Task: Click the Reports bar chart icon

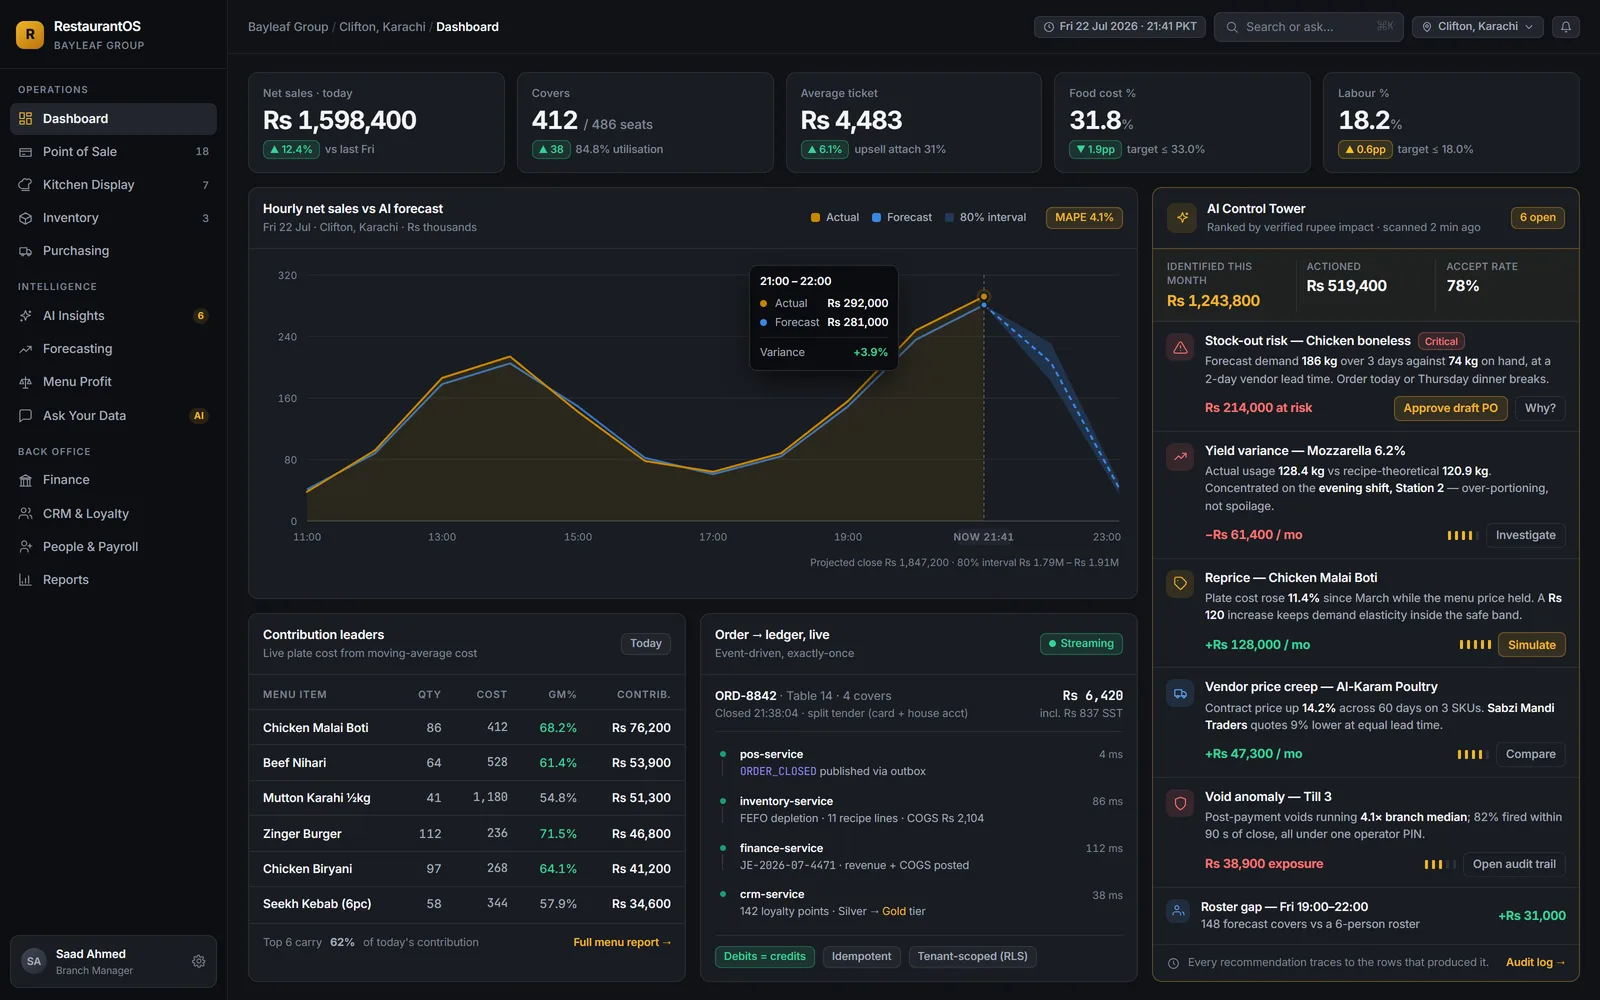Action: 26,580
